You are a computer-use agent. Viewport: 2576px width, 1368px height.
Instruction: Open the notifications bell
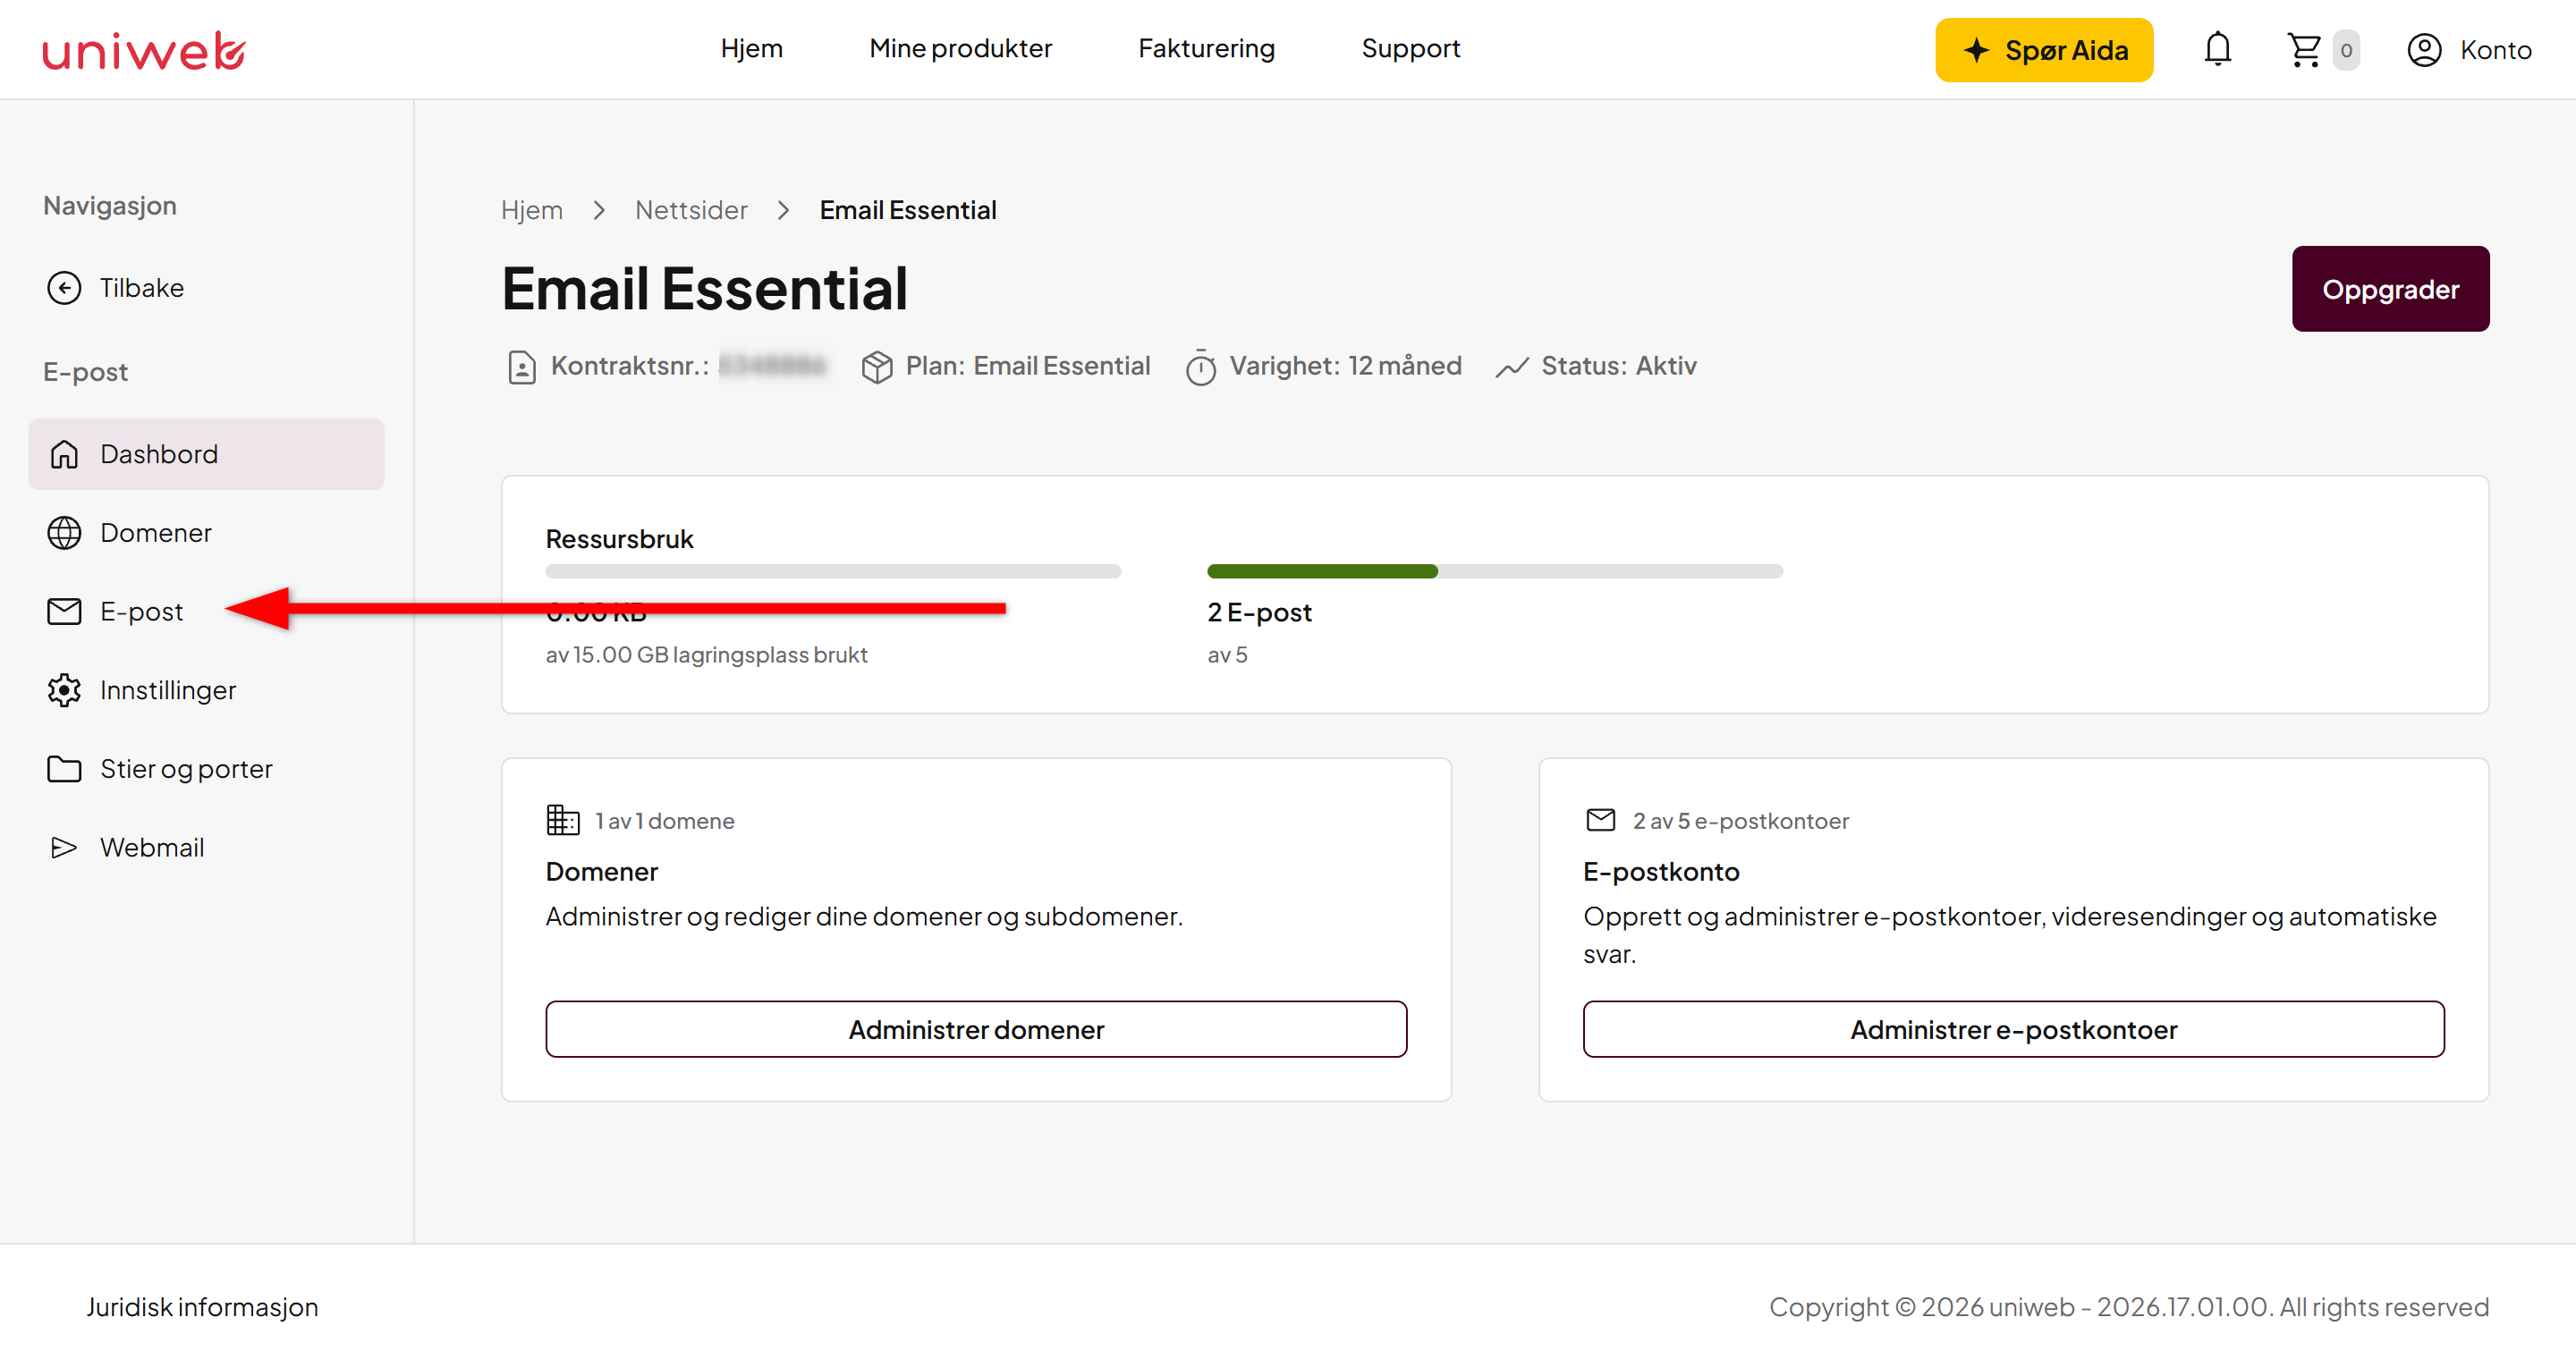[2217, 49]
